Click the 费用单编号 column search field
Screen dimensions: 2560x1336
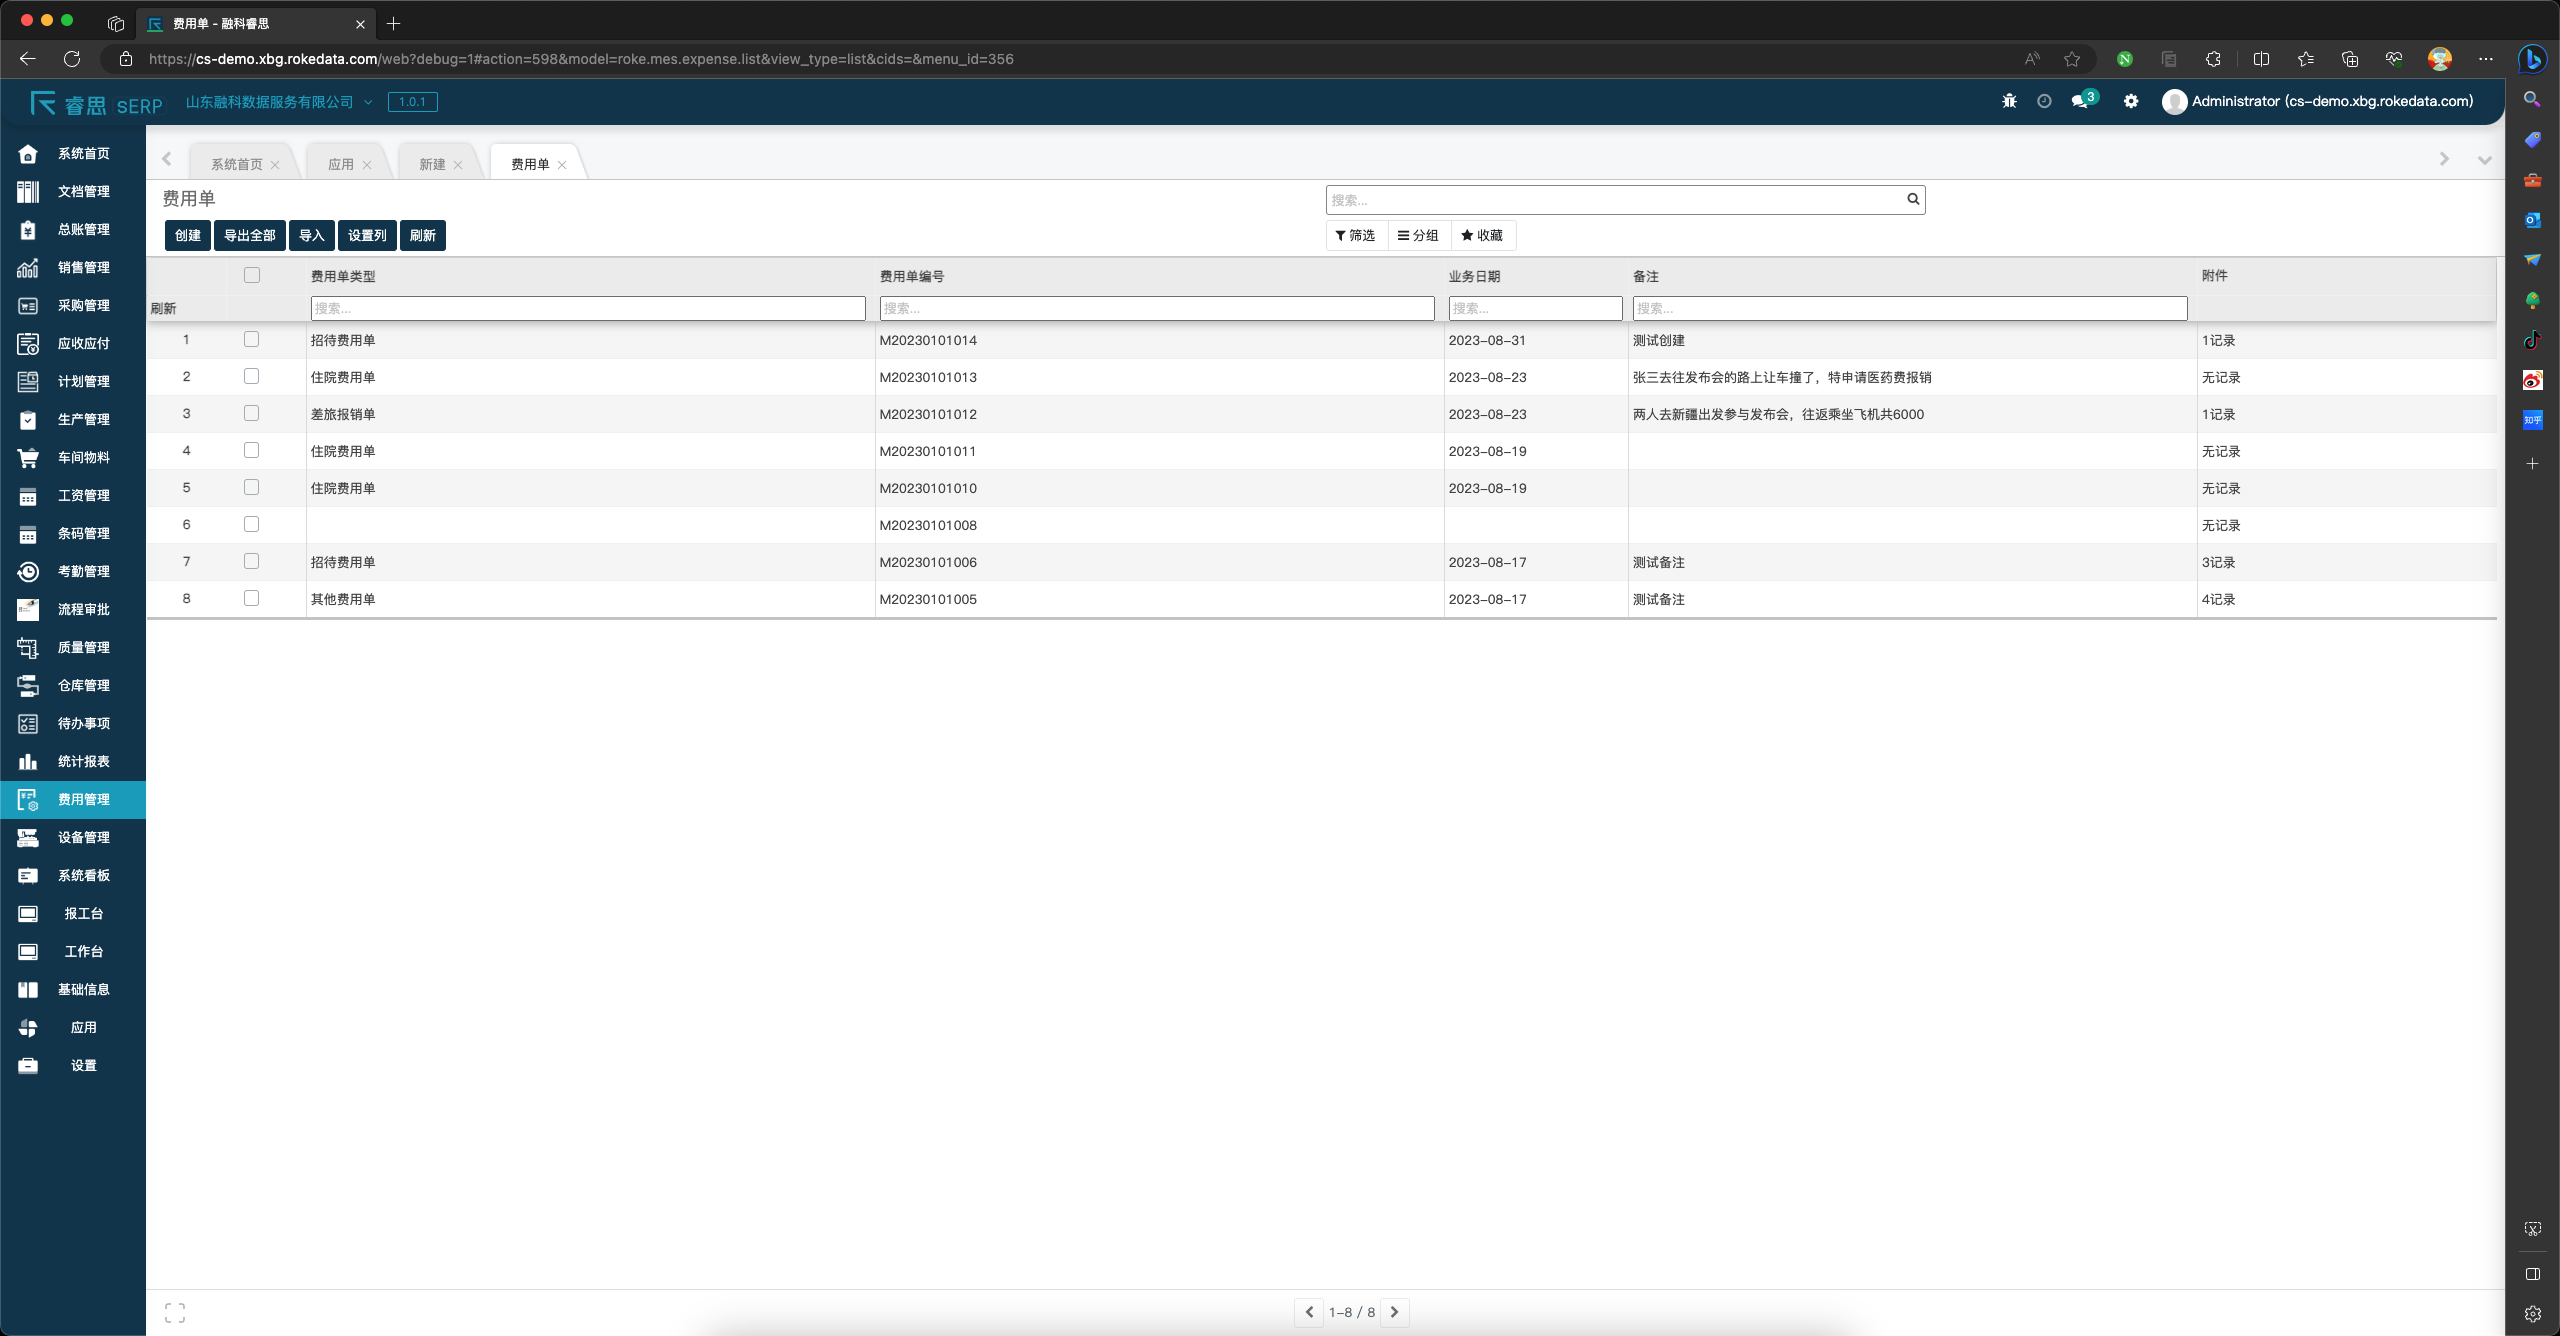point(1156,308)
